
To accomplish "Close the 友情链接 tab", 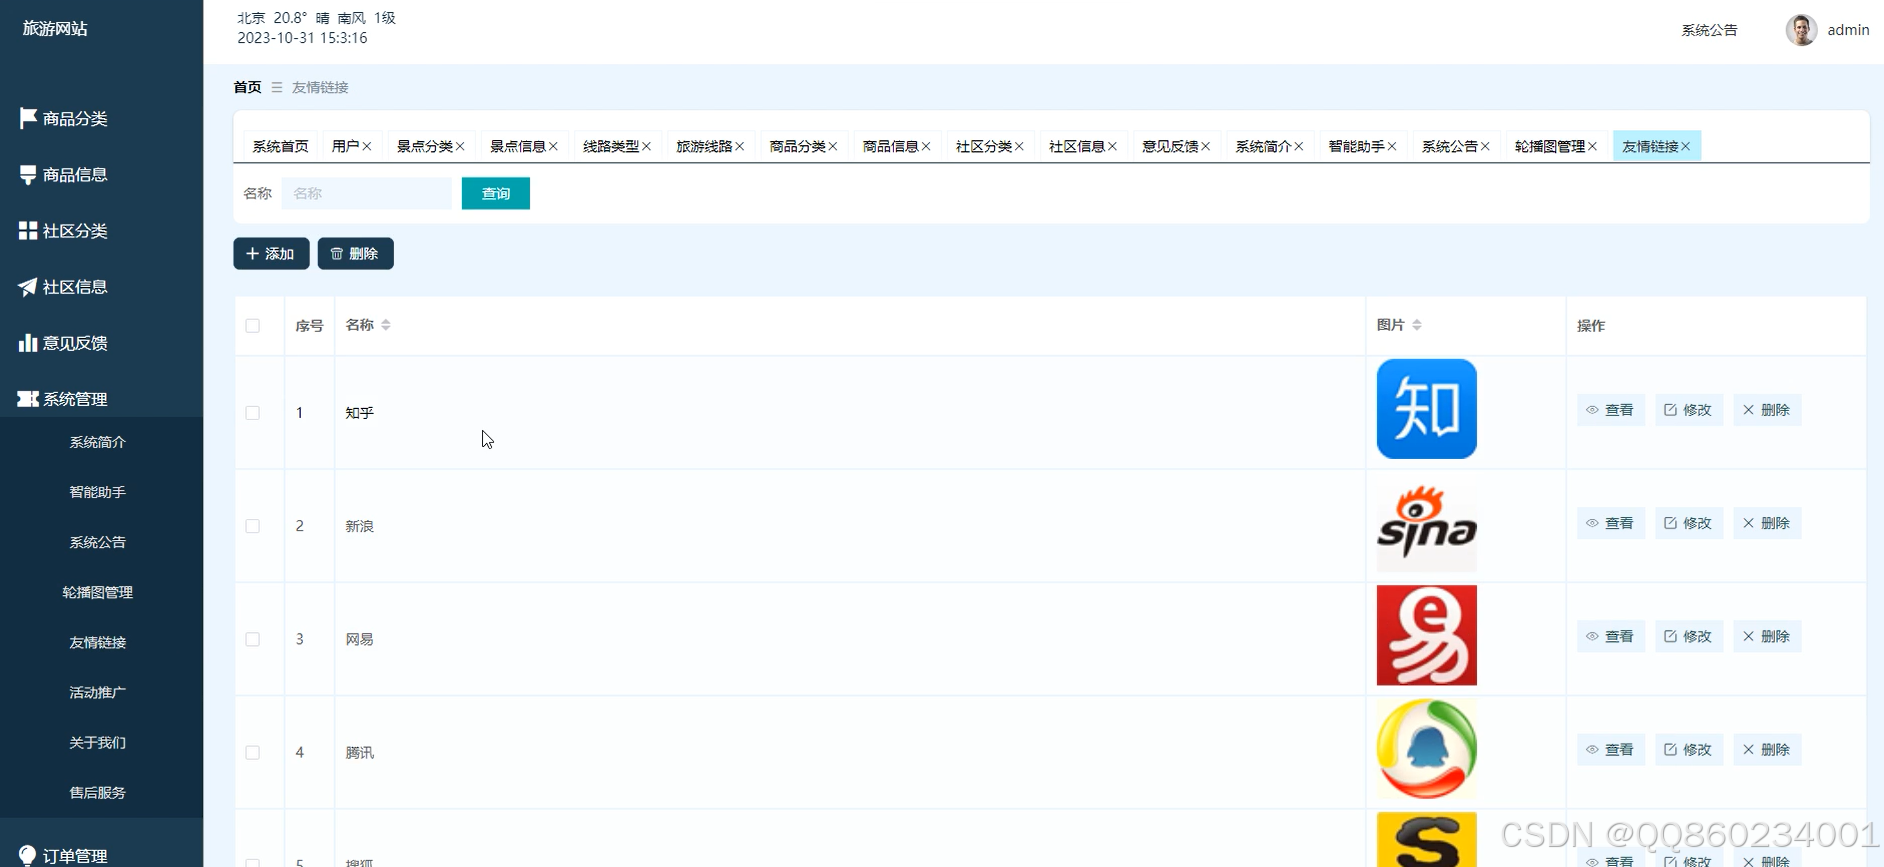I will coord(1686,146).
